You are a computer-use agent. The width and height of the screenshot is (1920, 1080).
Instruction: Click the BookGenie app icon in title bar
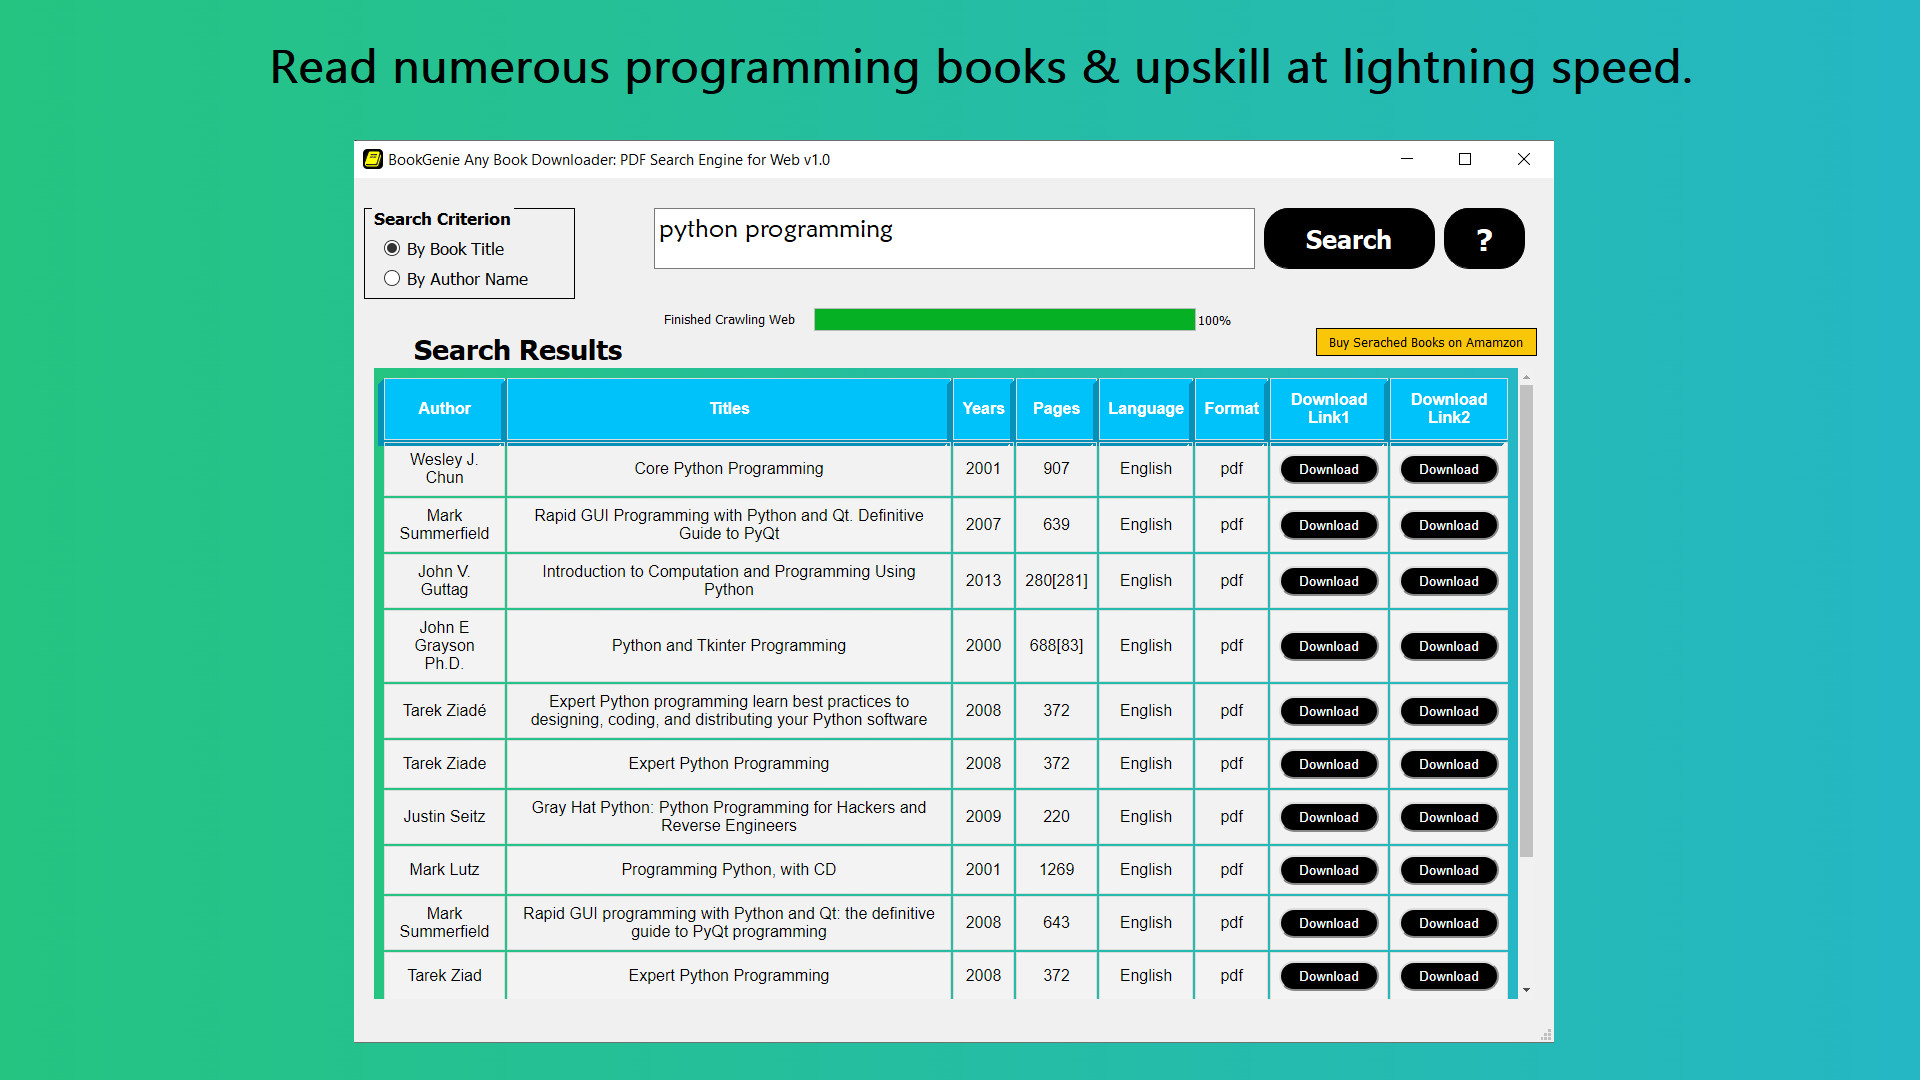coord(373,159)
